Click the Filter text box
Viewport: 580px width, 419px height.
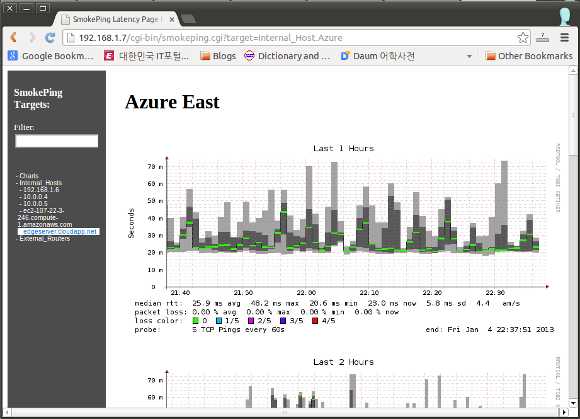point(57,141)
